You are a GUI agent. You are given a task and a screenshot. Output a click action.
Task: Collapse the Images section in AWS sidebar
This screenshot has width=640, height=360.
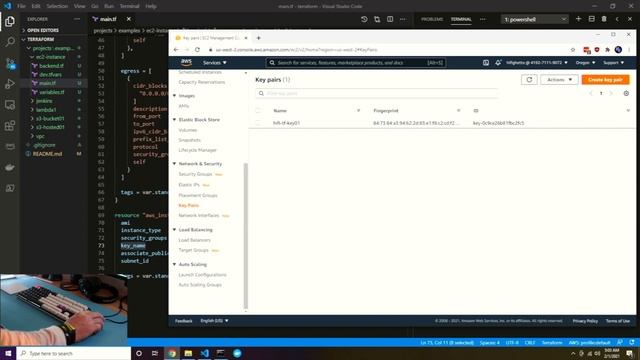(175, 96)
